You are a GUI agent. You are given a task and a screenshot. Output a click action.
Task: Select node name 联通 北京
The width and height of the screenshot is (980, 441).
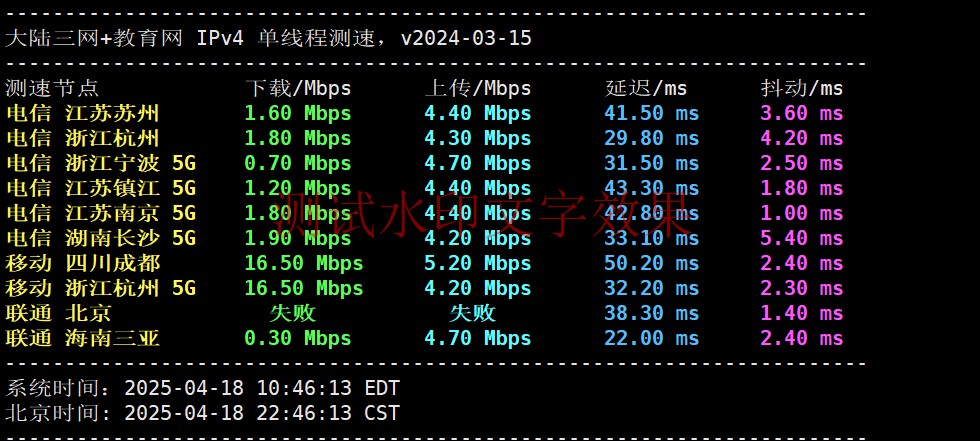(x=58, y=313)
